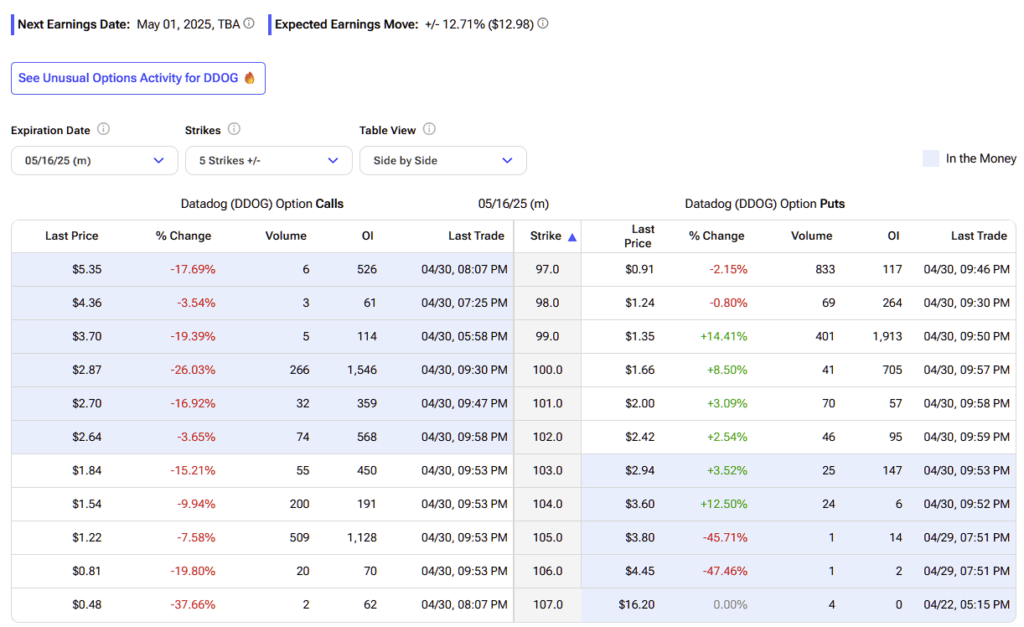
Task: Click call change value -3.65%
Action: click(x=196, y=437)
